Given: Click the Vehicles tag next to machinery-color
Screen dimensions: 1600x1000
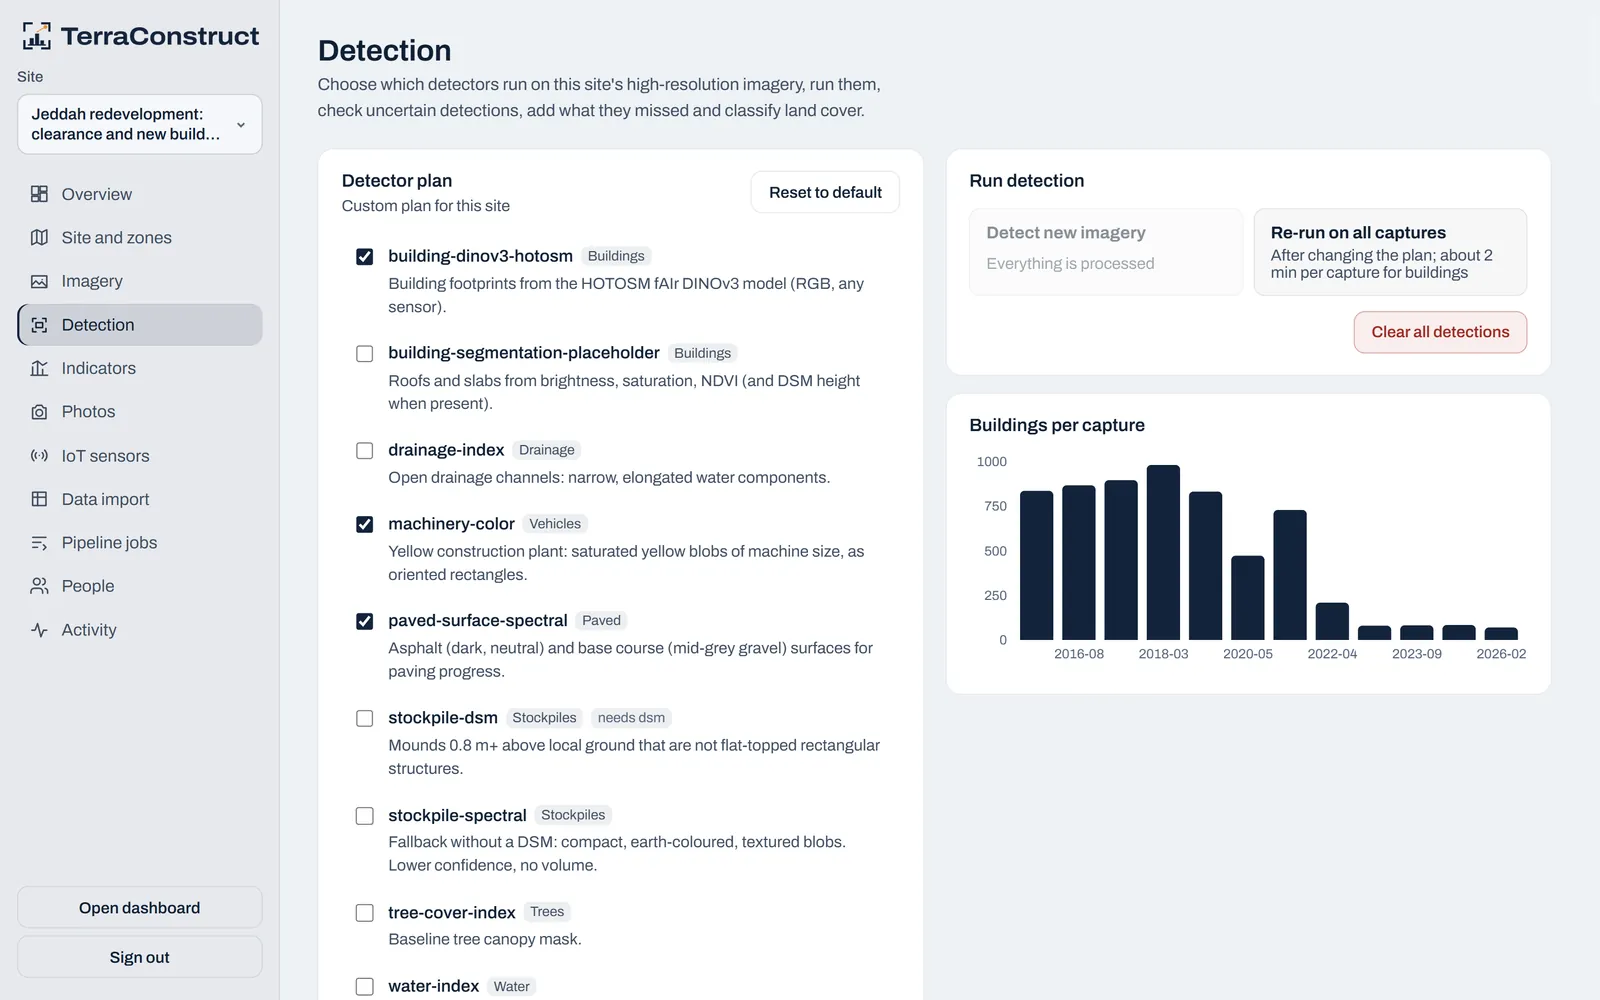Looking at the screenshot, I should [555, 524].
